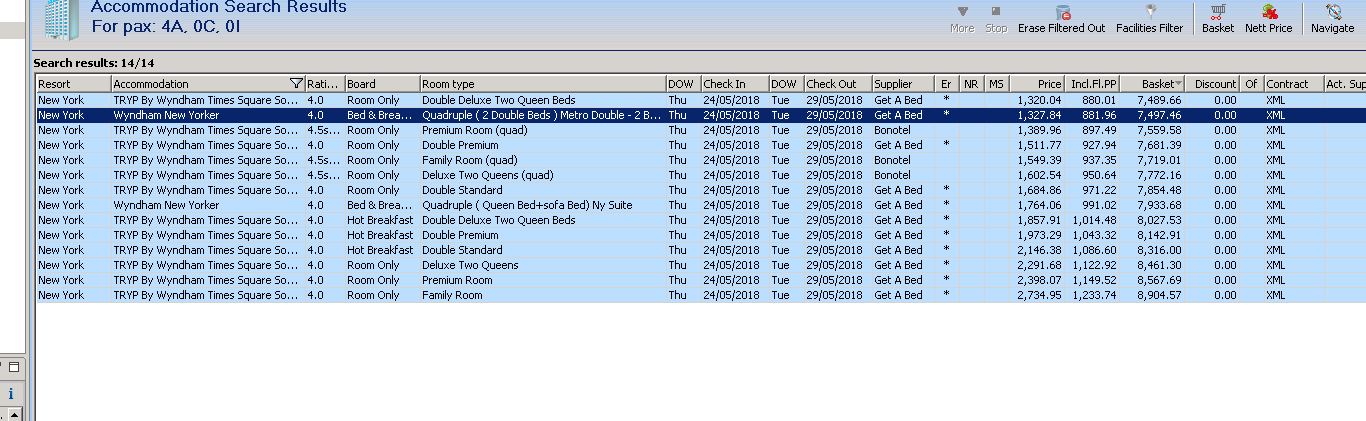The image size is (1366, 421).
Task: Click price cell 2,734.95
Action: click(1040, 295)
